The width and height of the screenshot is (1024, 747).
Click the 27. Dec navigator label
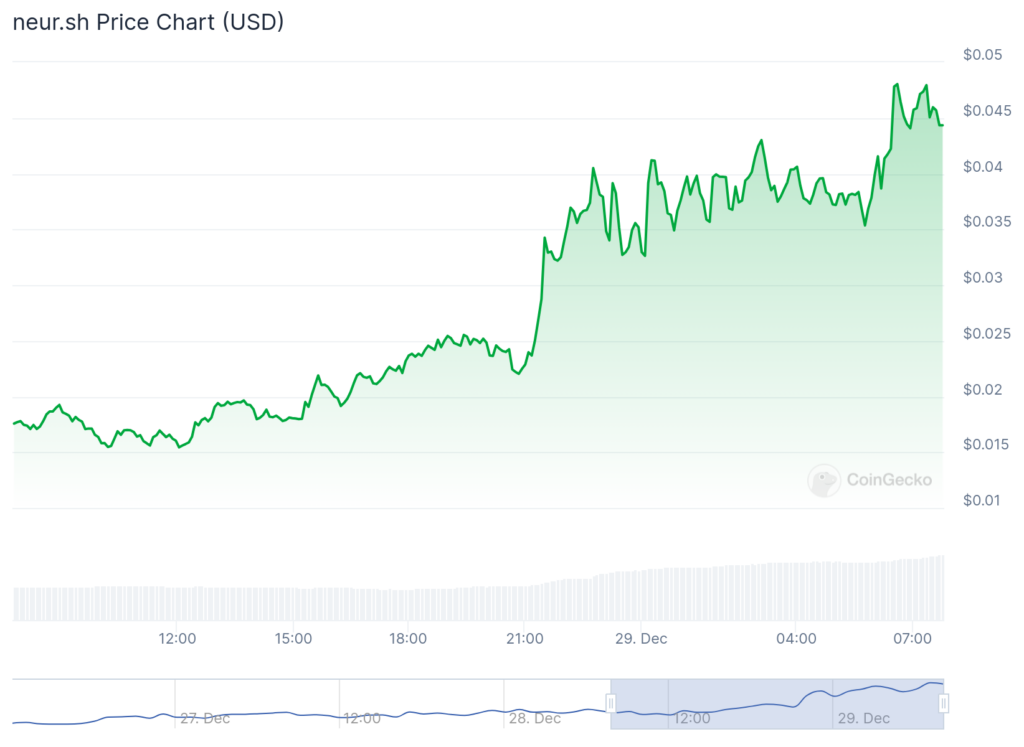pyautogui.click(x=205, y=718)
